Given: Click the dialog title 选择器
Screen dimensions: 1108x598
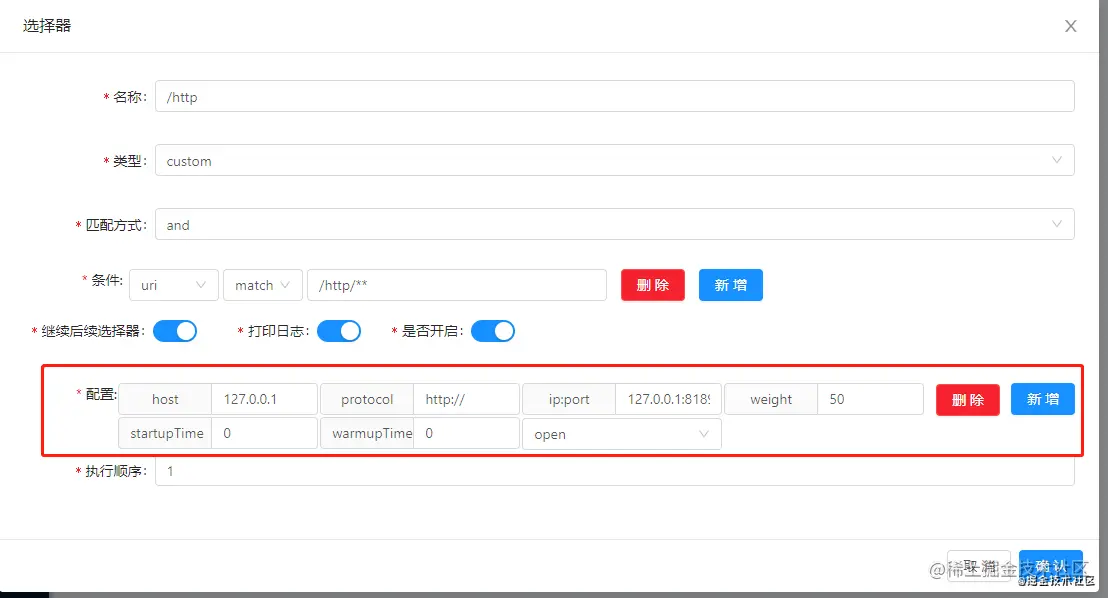Looking at the screenshot, I should pos(47,26).
